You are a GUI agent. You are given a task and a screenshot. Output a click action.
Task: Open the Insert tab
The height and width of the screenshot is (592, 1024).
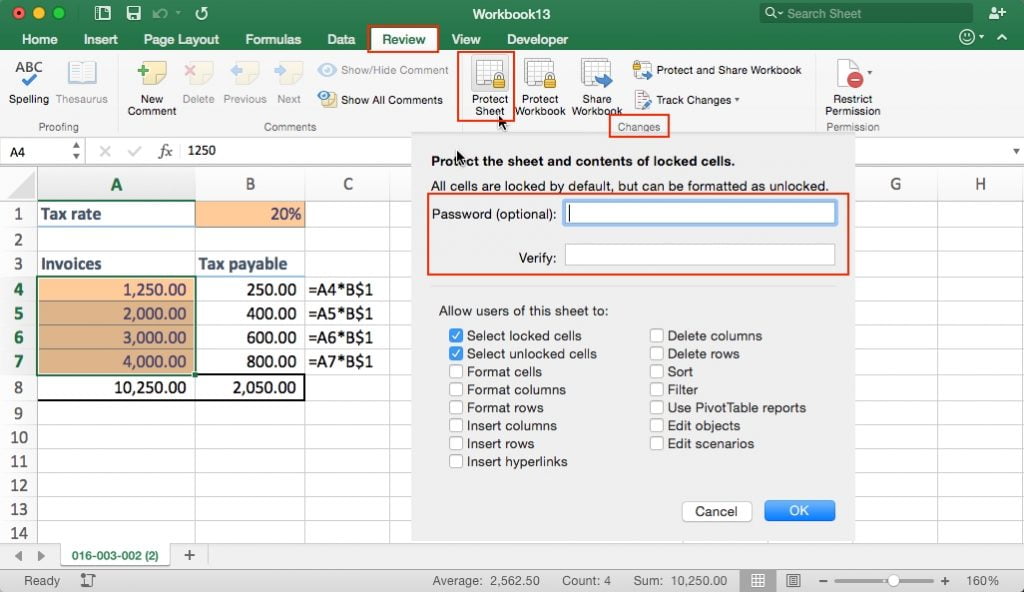coord(101,39)
